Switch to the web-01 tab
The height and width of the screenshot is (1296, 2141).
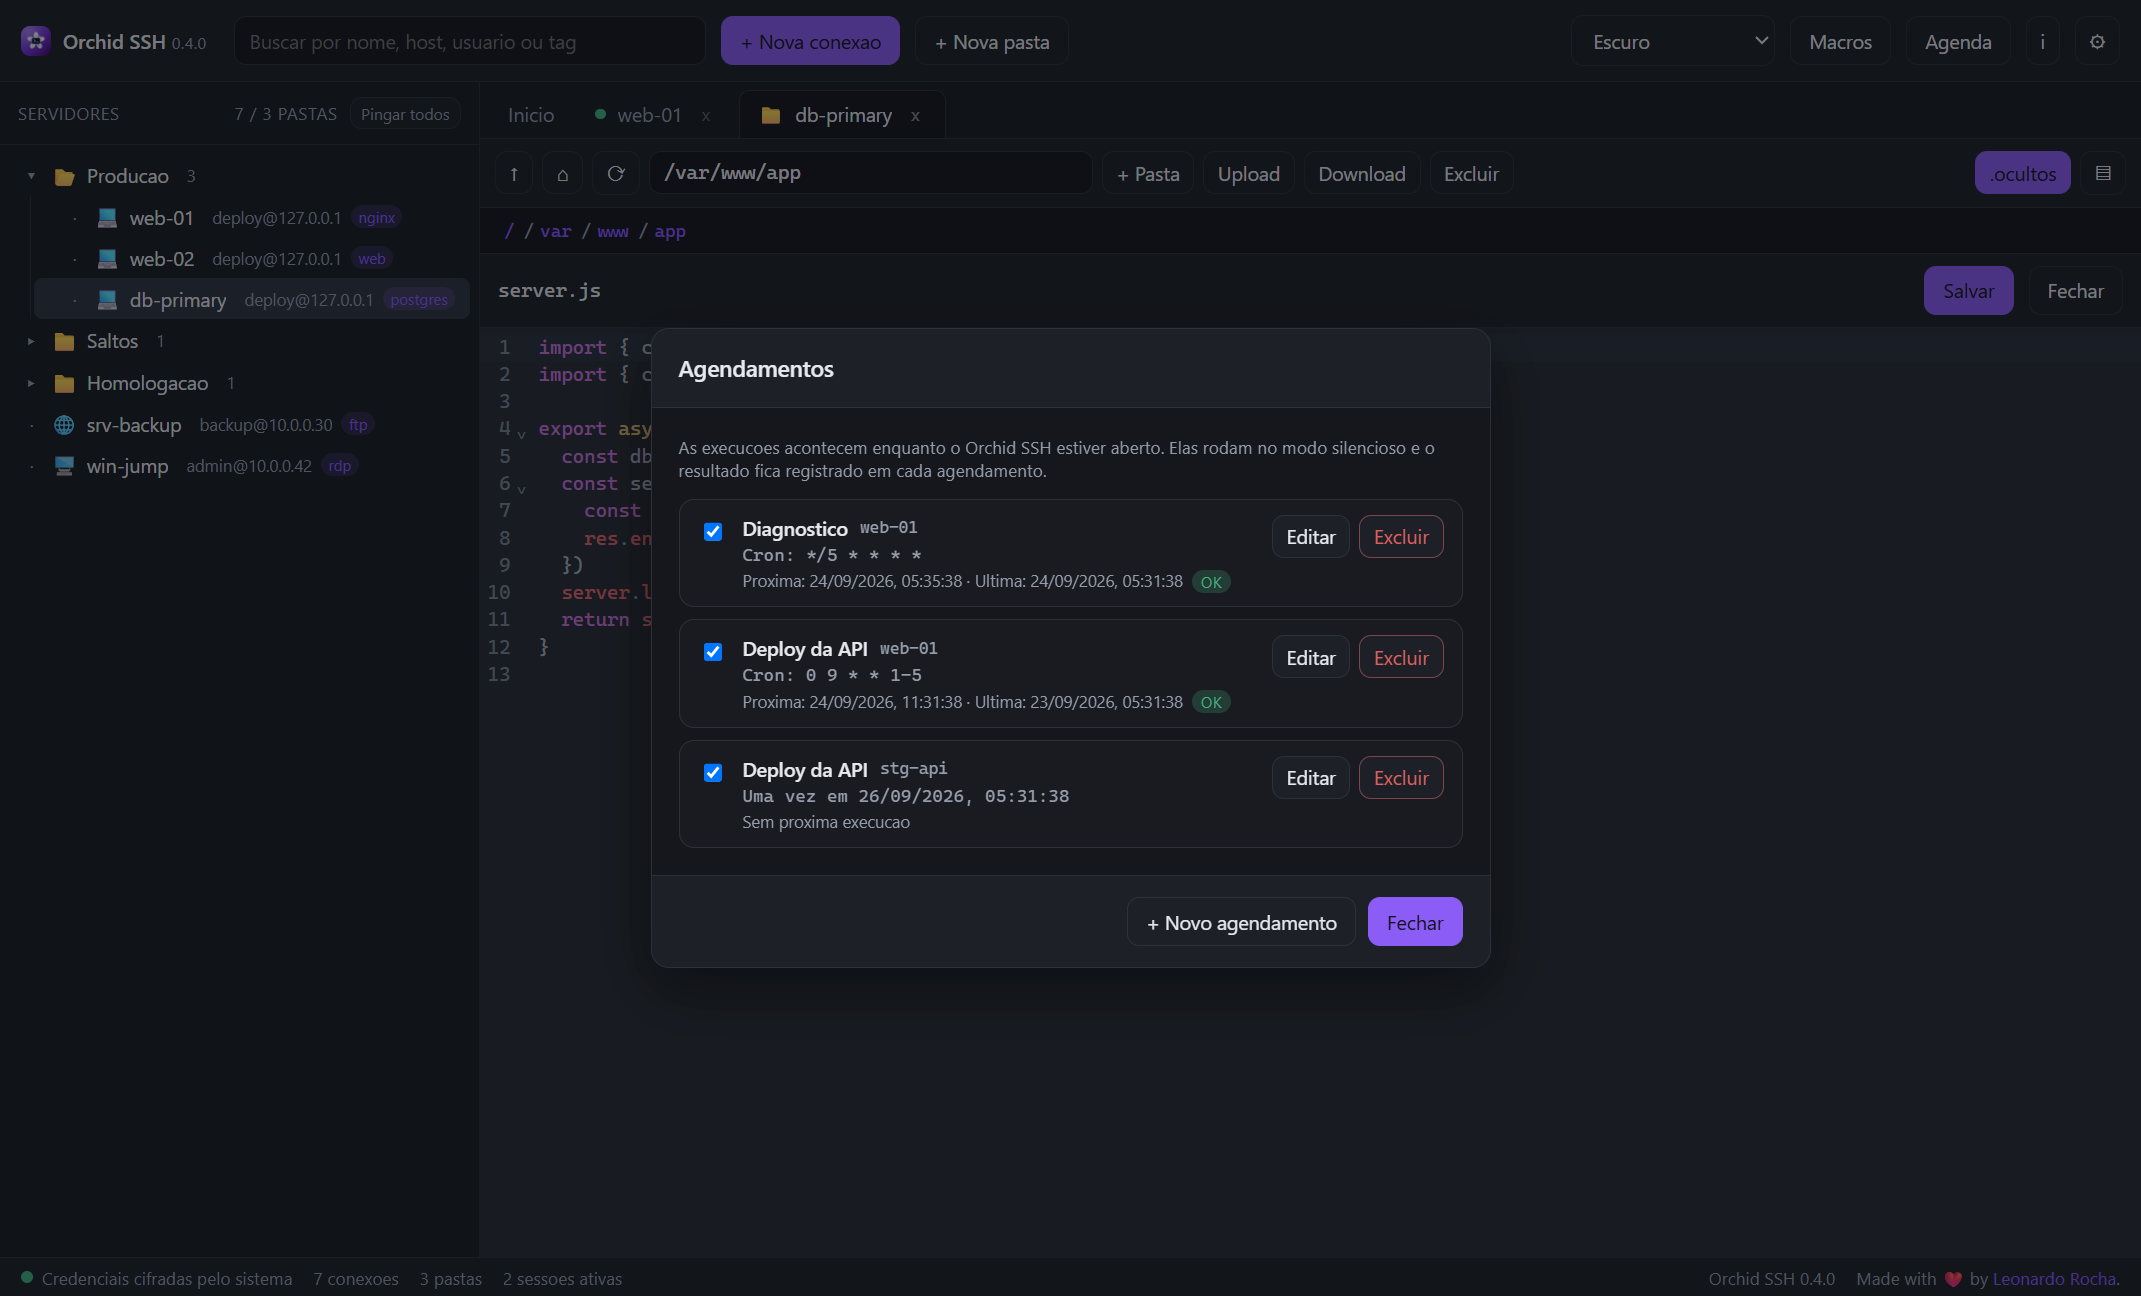649,115
